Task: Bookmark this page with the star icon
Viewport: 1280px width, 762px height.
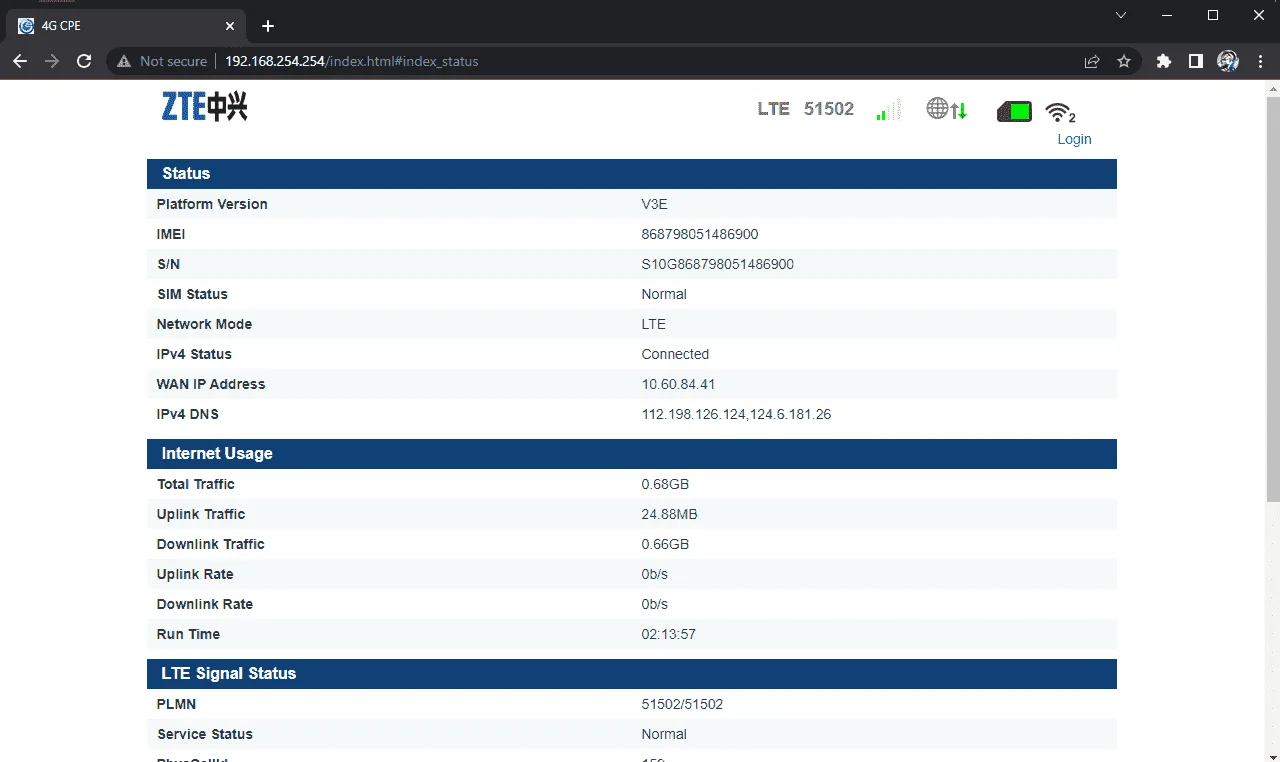Action: click(1124, 61)
